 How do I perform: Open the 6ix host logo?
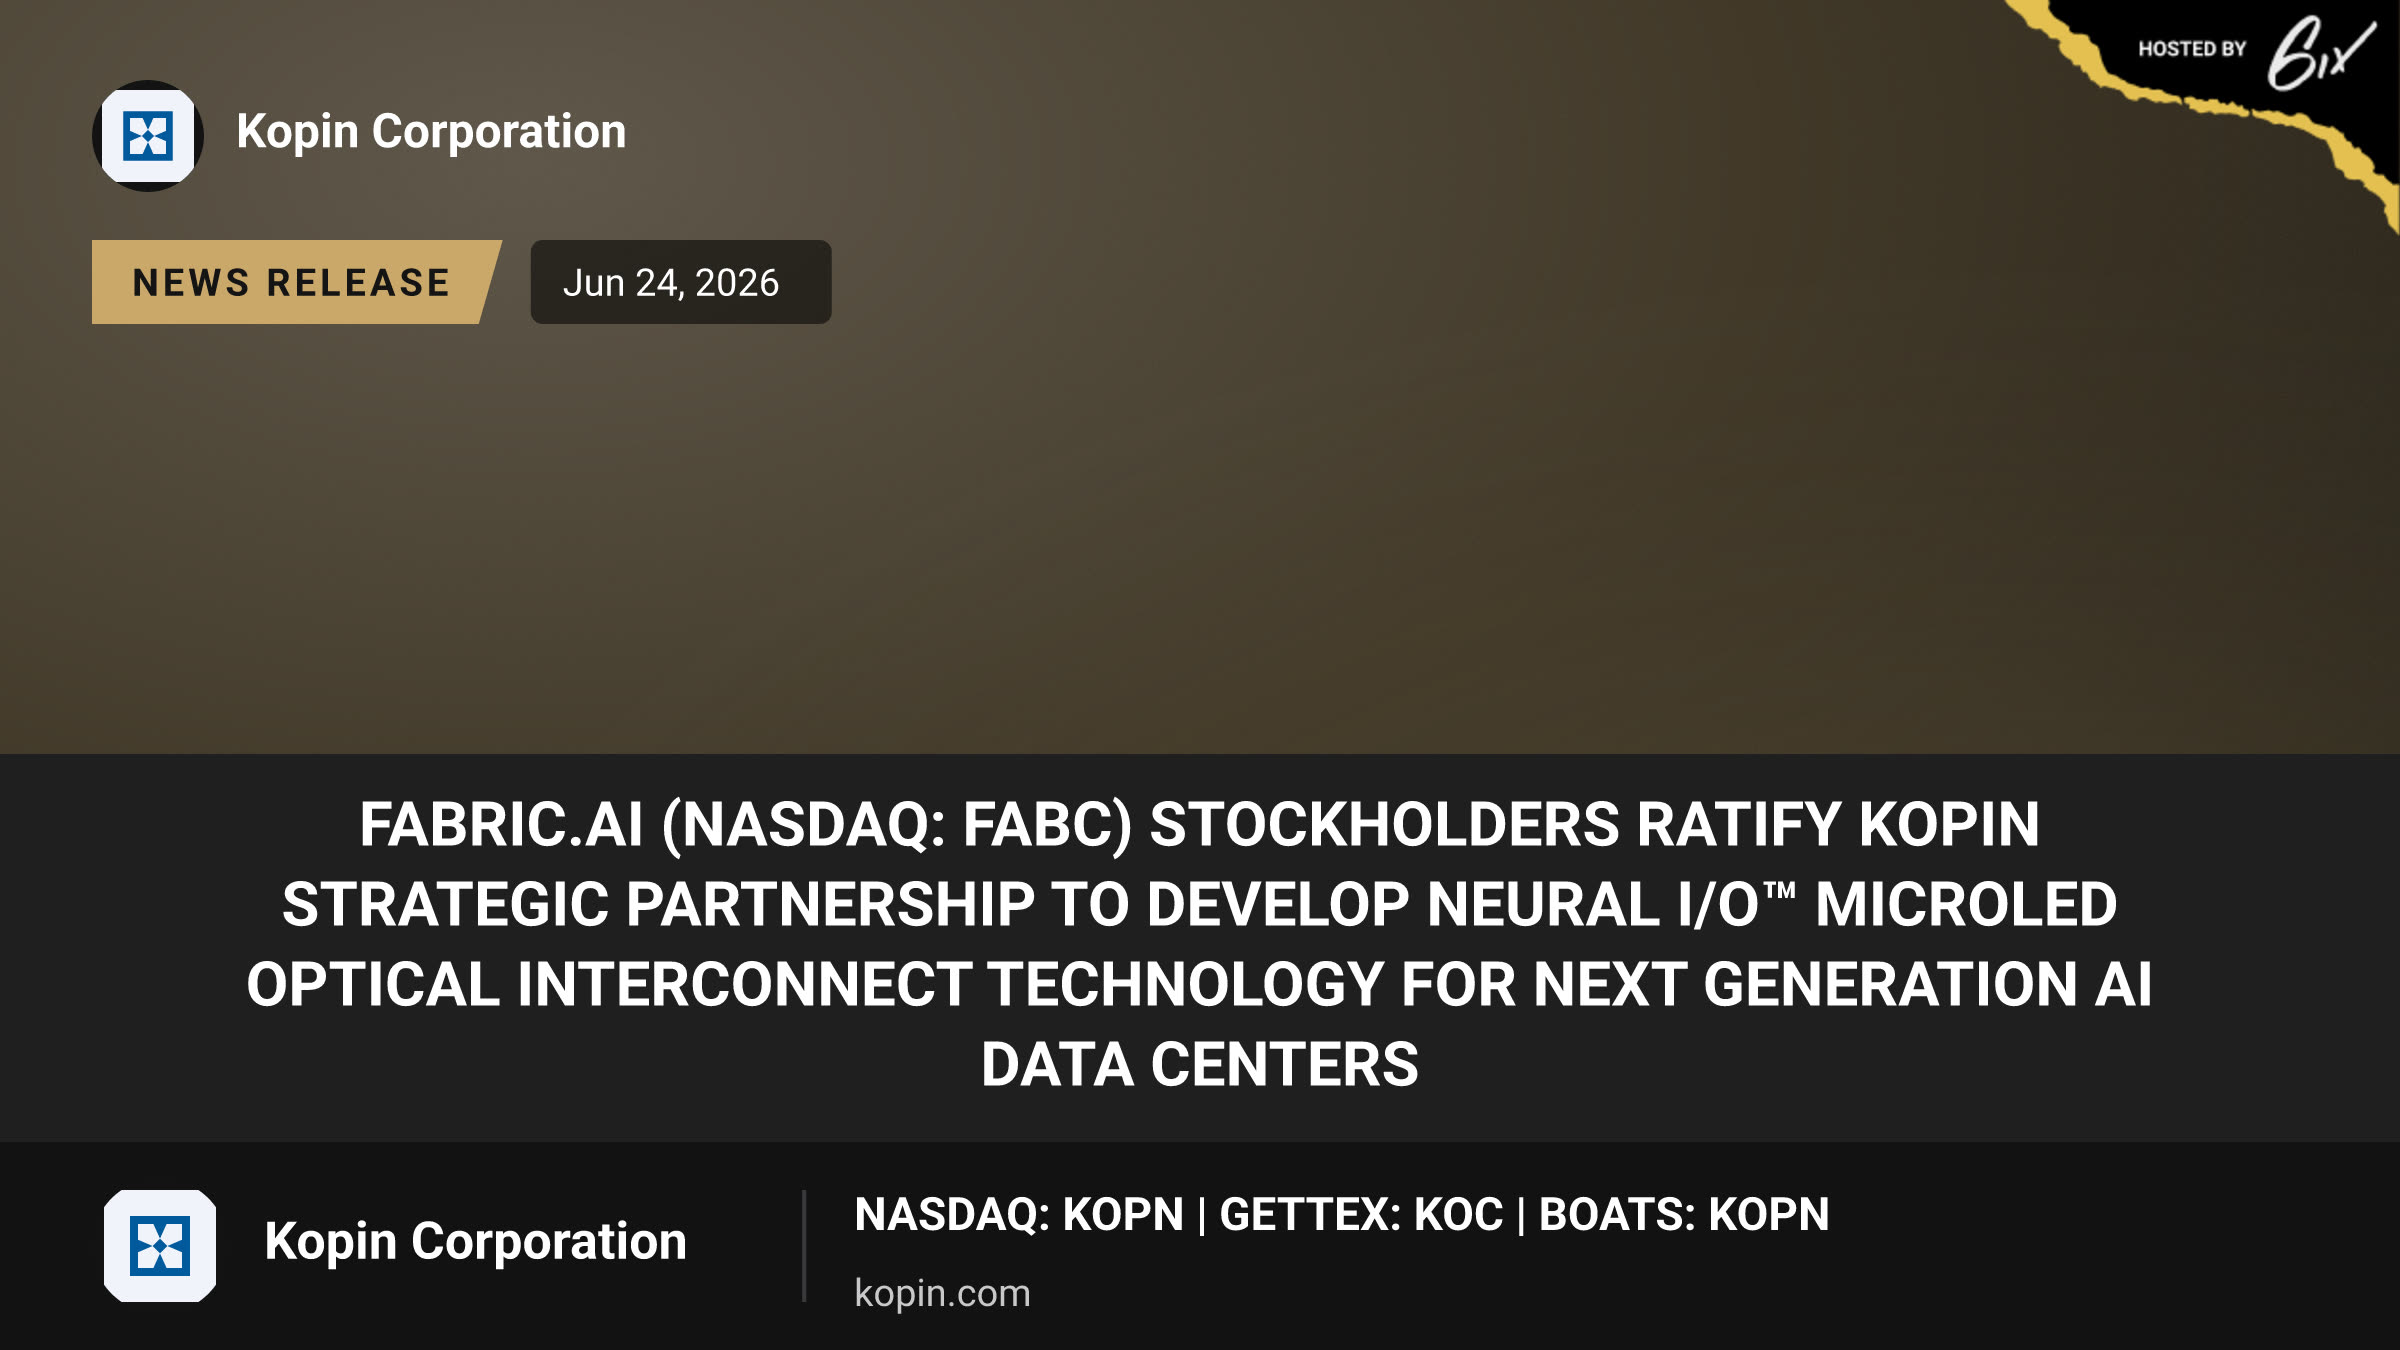(2319, 52)
